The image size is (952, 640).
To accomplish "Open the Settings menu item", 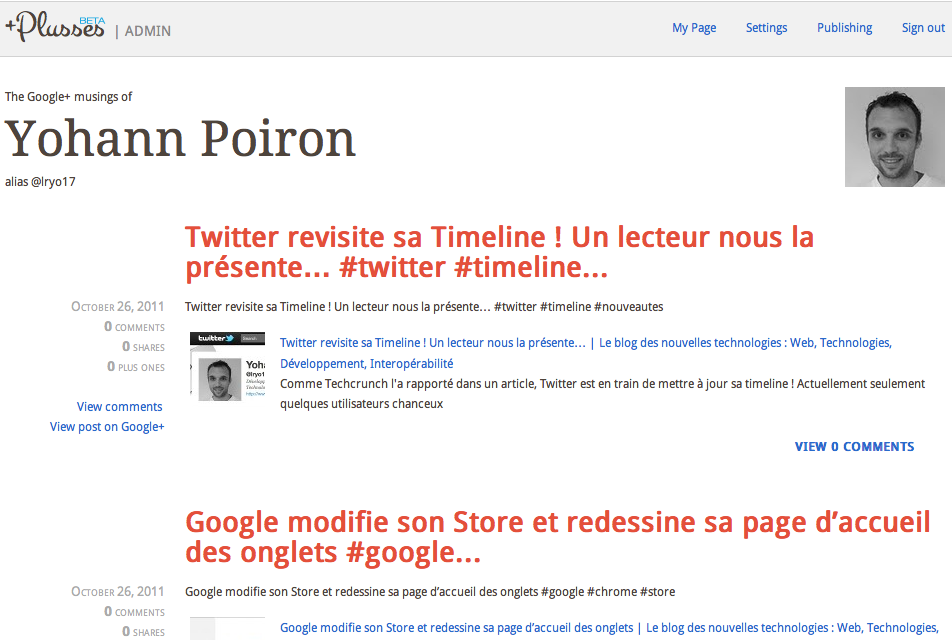I will tap(766, 28).
